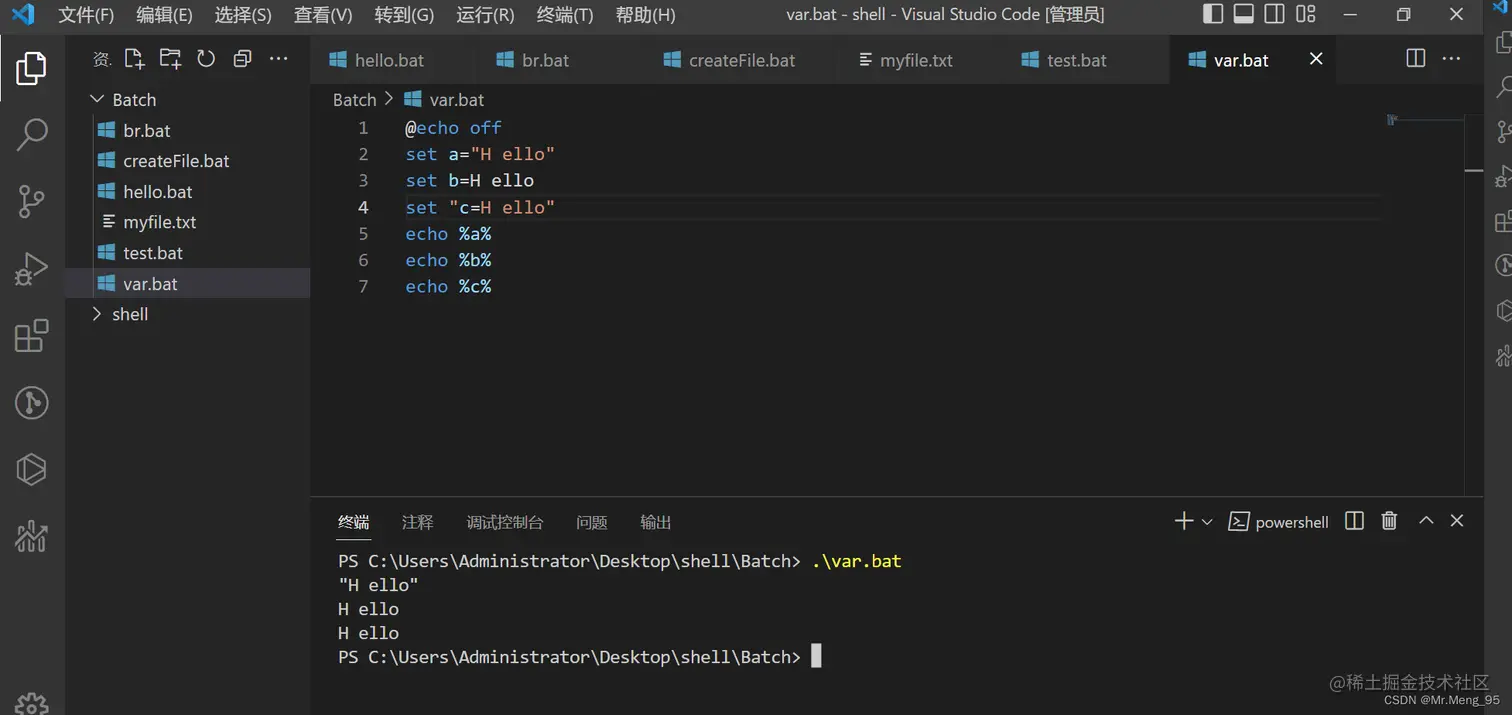The image size is (1512, 715).
Task: Click line number 4 in the gutter
Action: [x=363, y=207]
